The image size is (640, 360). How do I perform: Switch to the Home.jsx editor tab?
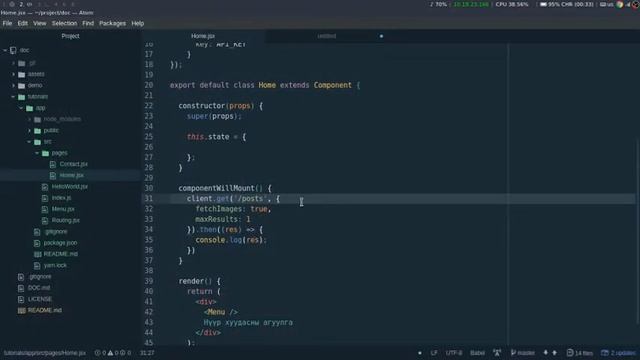tap(203, 36)
